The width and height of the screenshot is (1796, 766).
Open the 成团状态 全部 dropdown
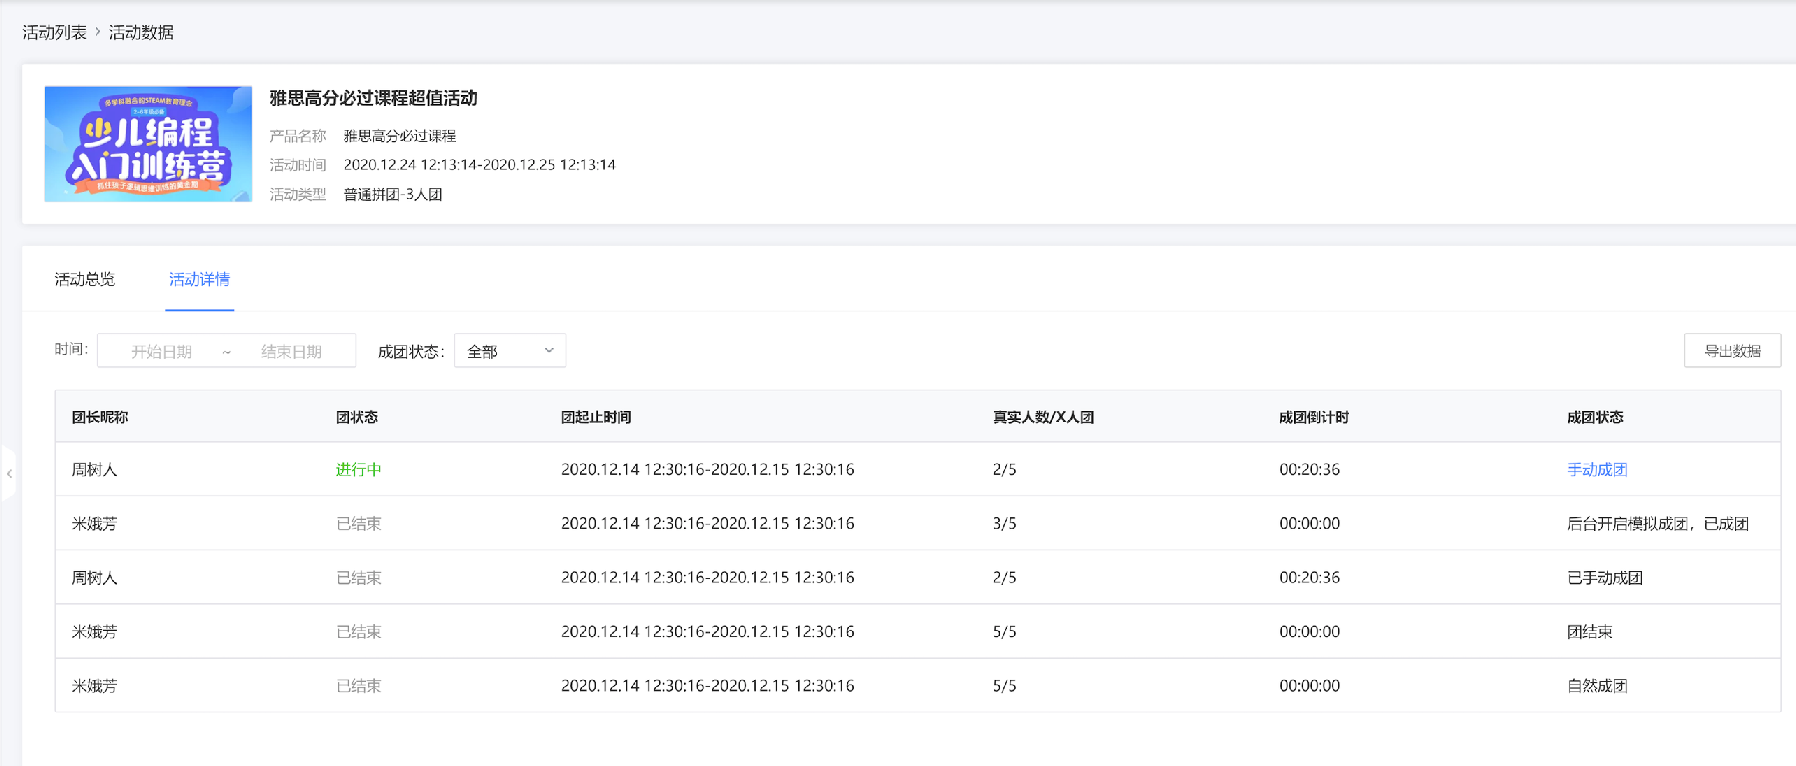click(510, 351)
